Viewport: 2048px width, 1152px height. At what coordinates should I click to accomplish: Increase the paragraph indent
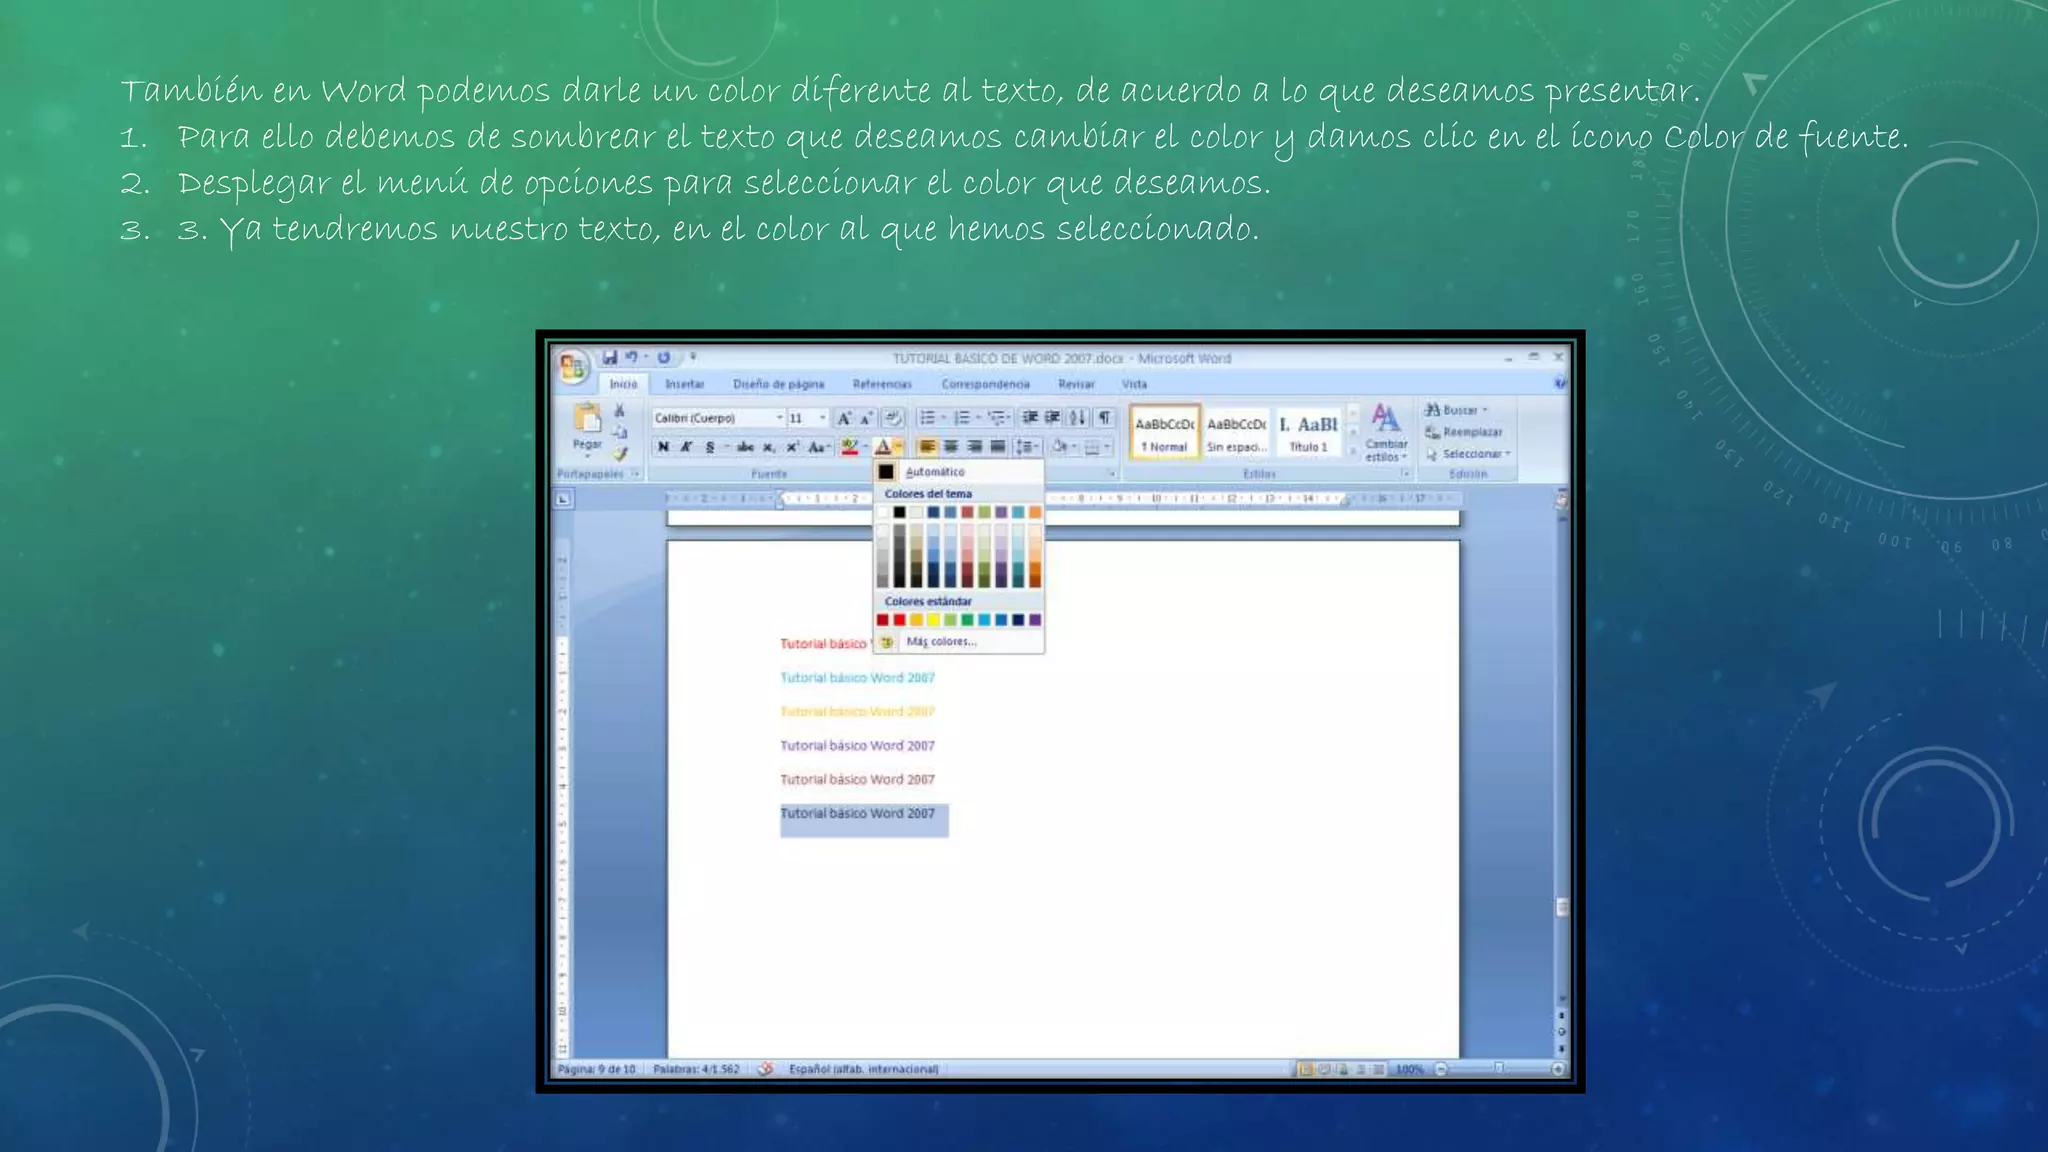tap(1052, 418)
